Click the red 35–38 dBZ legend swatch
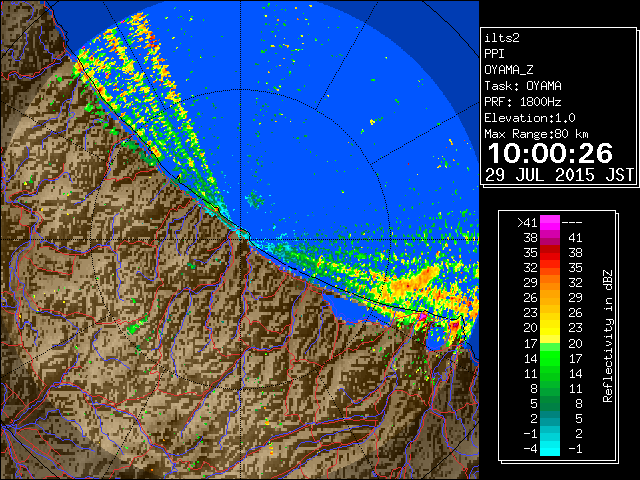Screen dimensions: 640x480 click(x=550, y=252)
